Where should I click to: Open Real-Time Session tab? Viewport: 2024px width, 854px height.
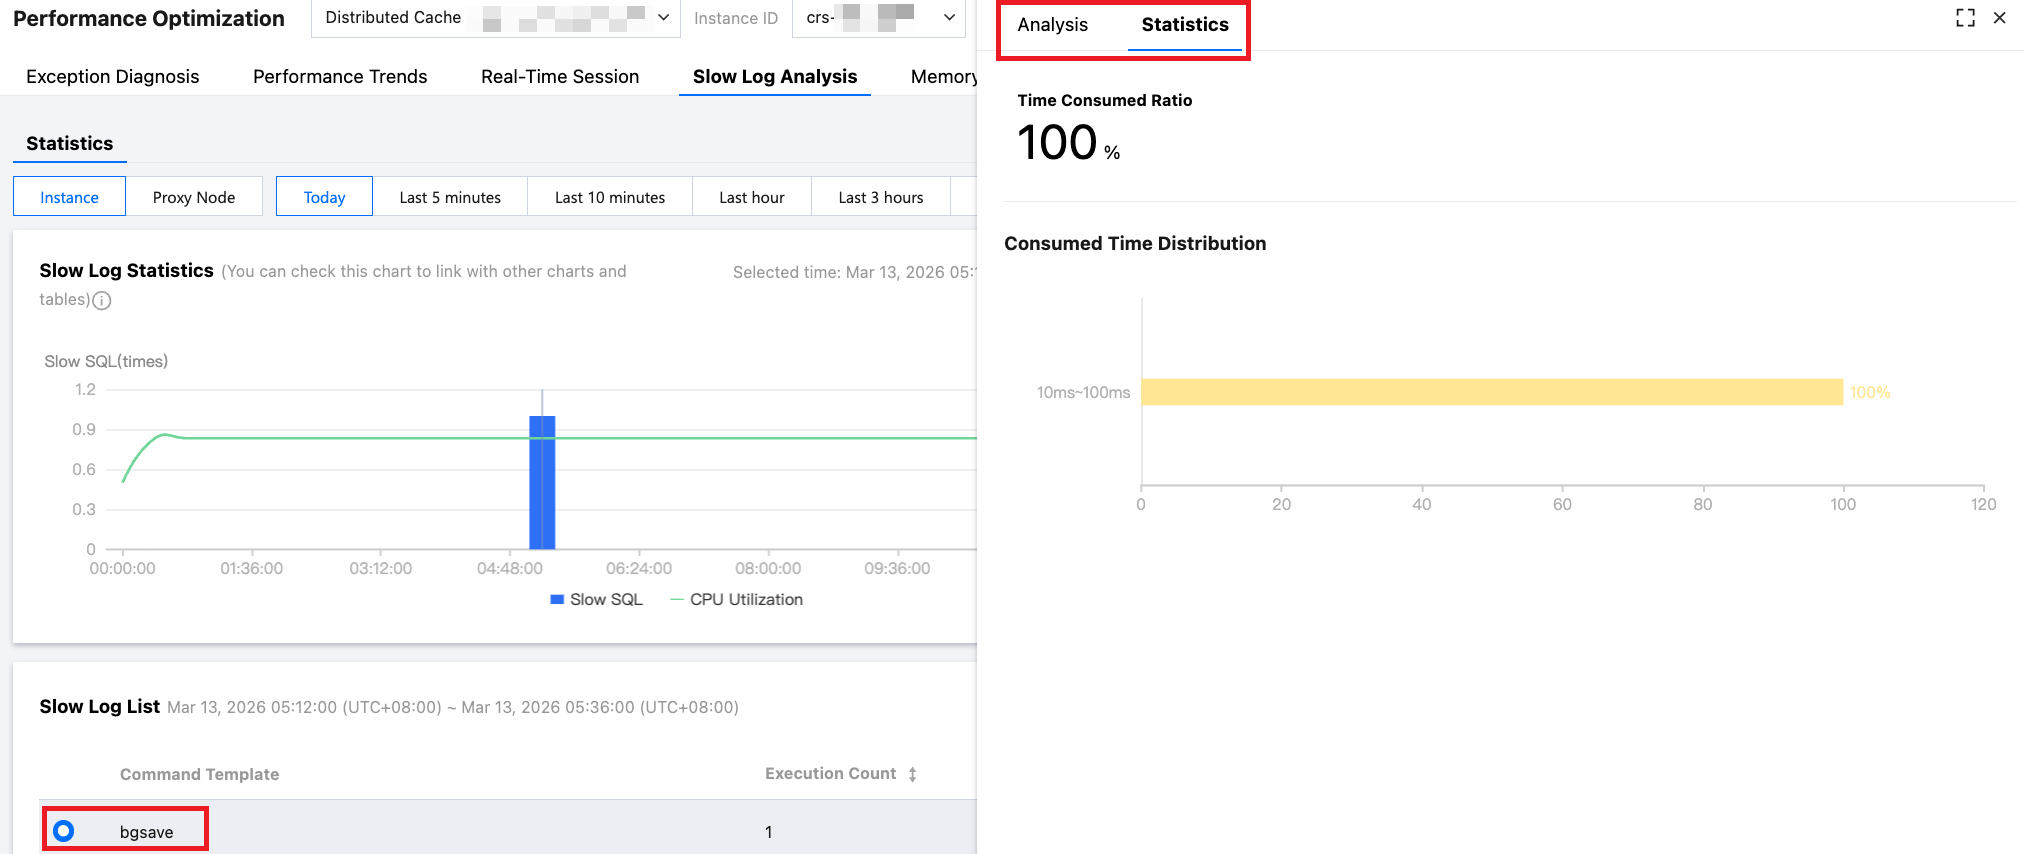click(560, 77)
